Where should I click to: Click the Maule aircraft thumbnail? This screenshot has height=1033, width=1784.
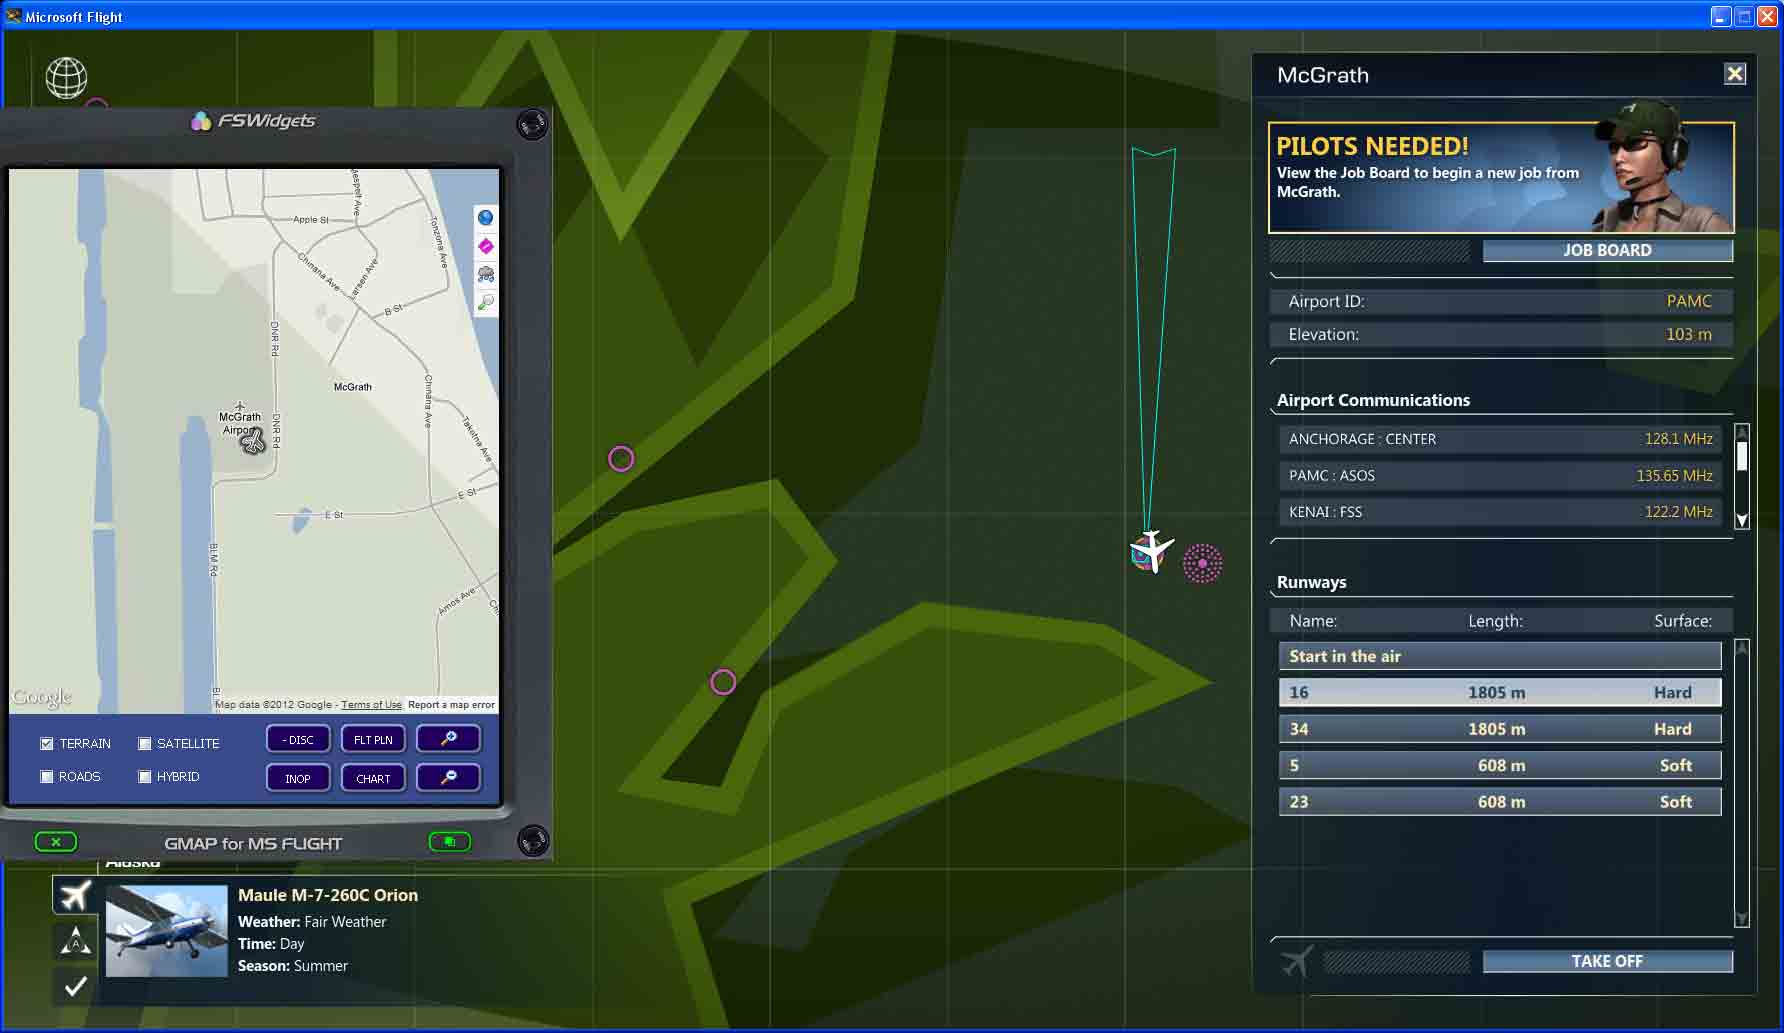[167, 931]
